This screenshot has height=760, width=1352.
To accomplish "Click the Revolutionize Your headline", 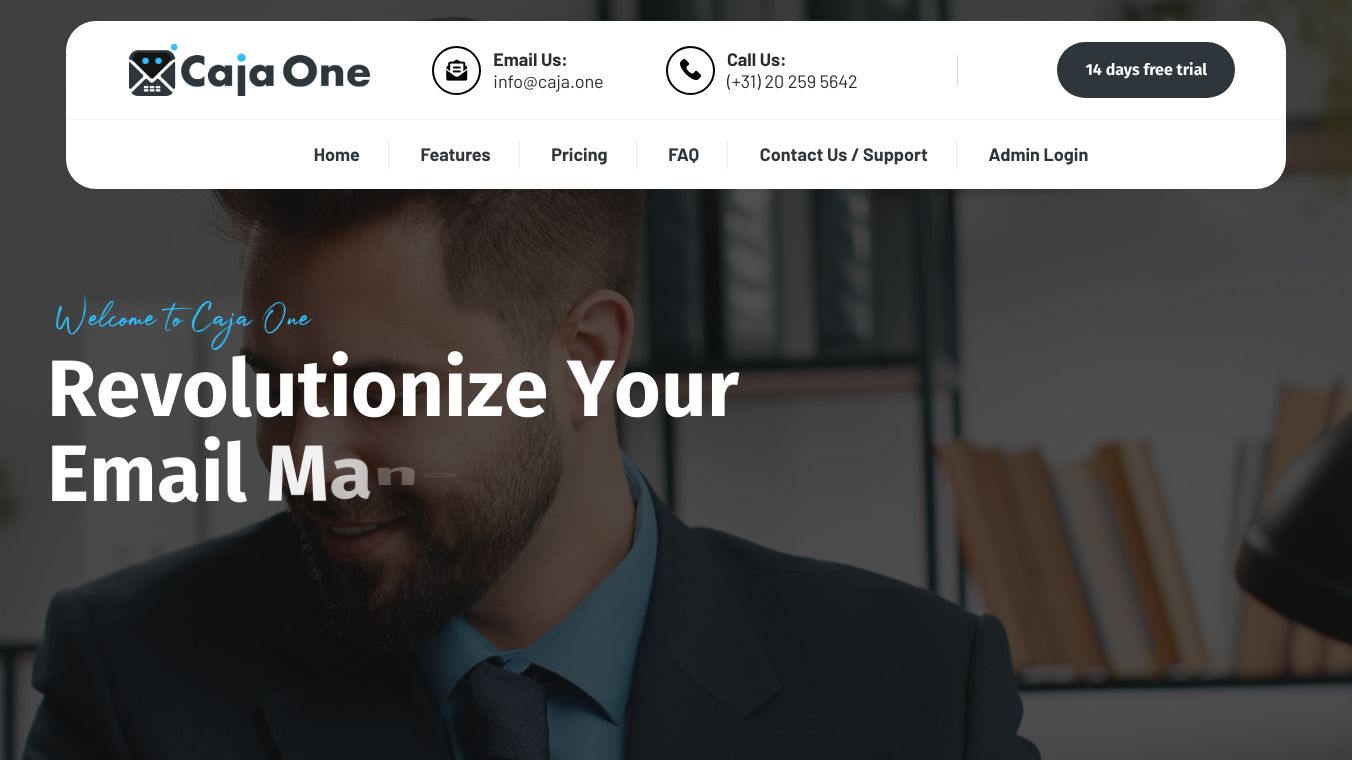I will 393,388.
